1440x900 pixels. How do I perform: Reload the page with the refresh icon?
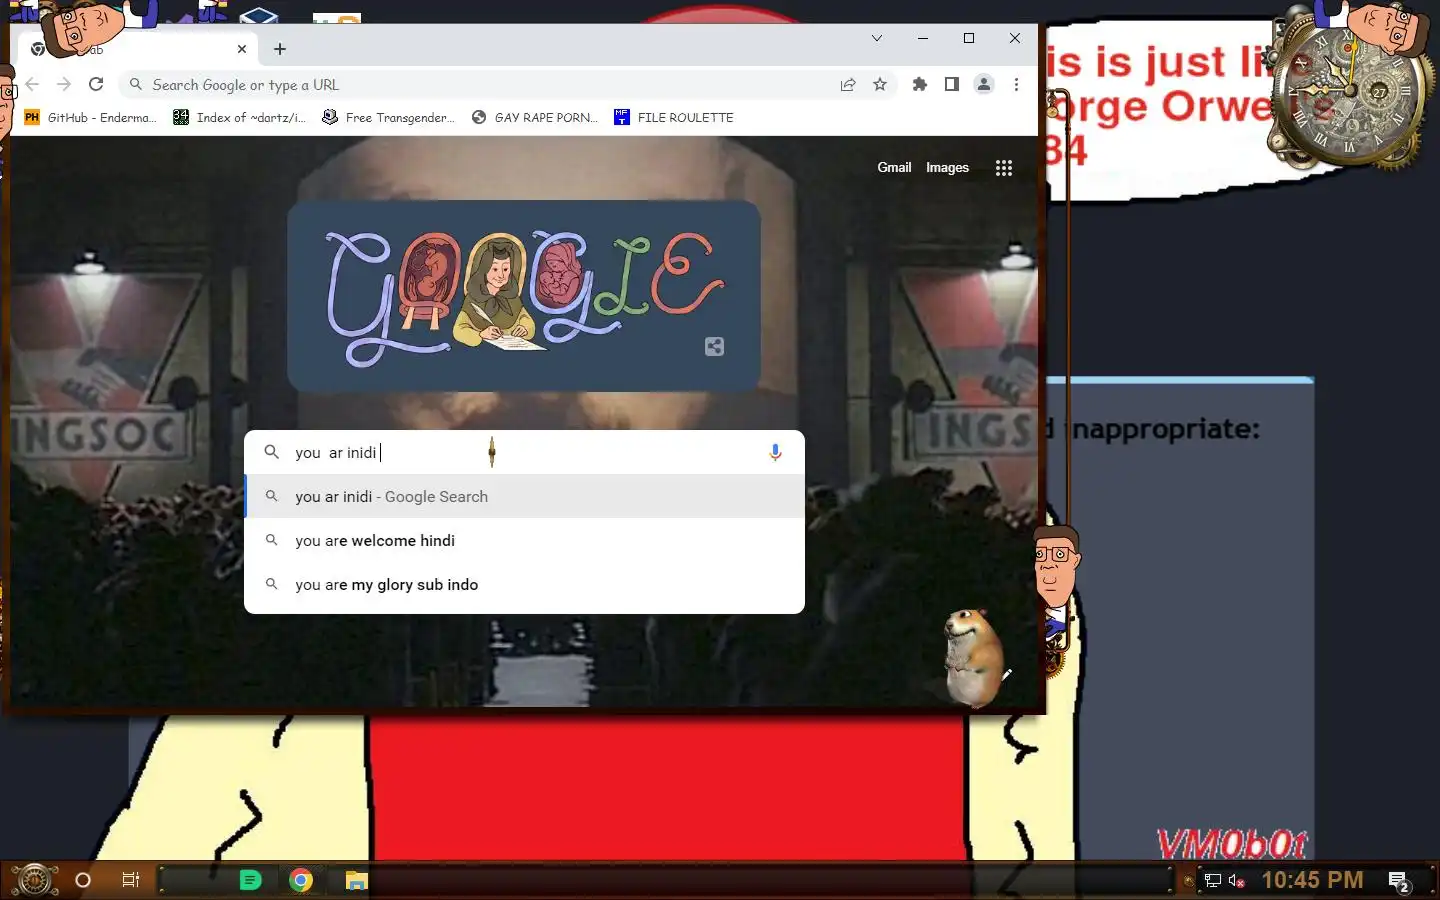[x=96, y=84]
